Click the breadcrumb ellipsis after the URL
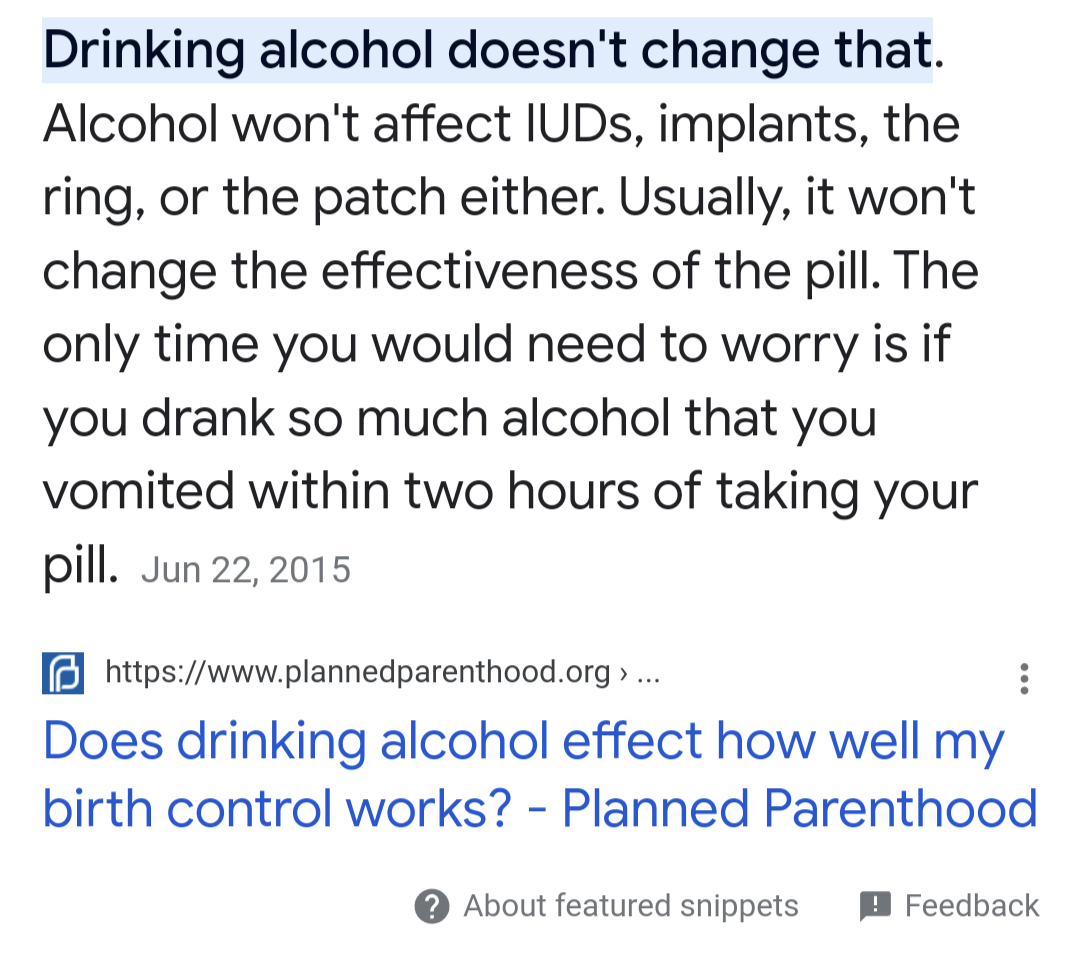The image size is (1080, 960). pyautogui.click(x=648, y=674)
